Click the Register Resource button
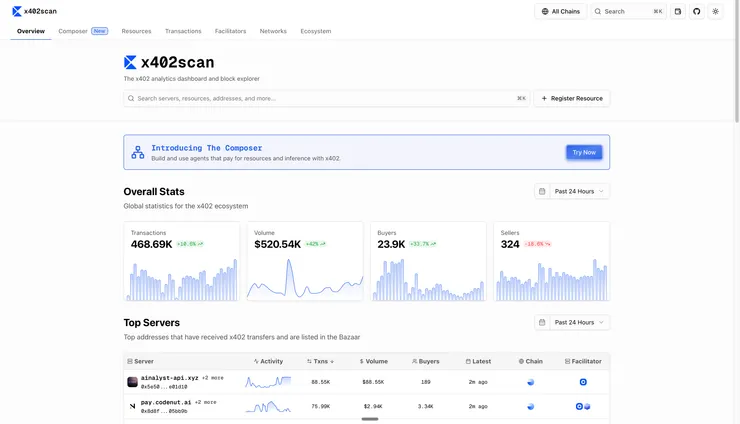740x424 pixels. tap(572, 98)
